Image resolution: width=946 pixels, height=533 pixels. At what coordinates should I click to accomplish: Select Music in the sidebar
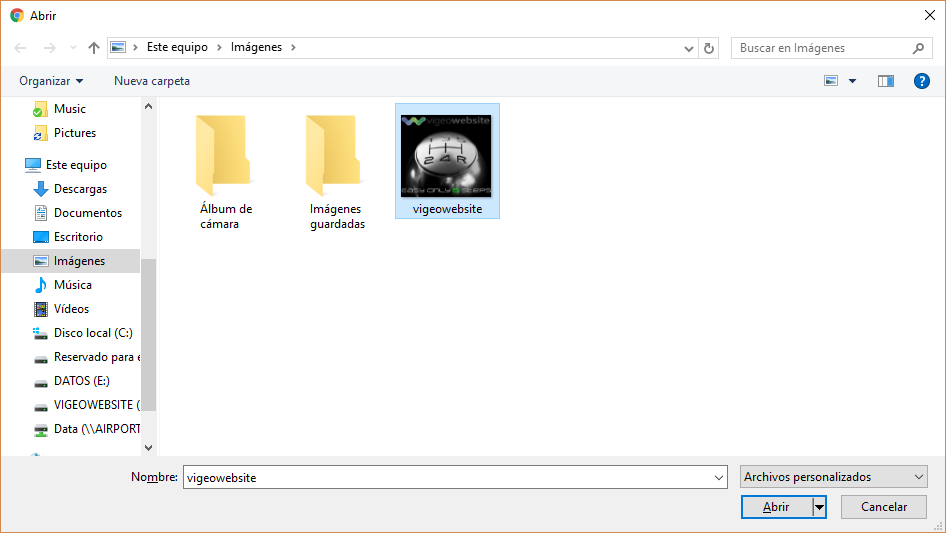click(x=71, y=109)
